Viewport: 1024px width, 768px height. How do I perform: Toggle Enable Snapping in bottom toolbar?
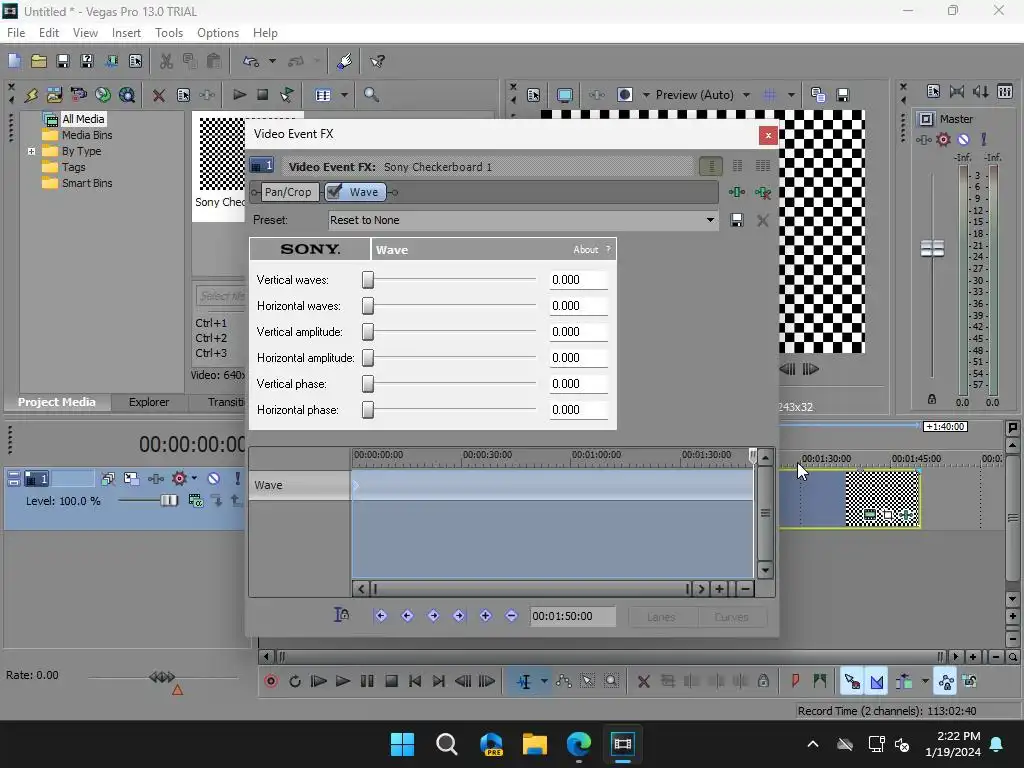coord(852,682)
